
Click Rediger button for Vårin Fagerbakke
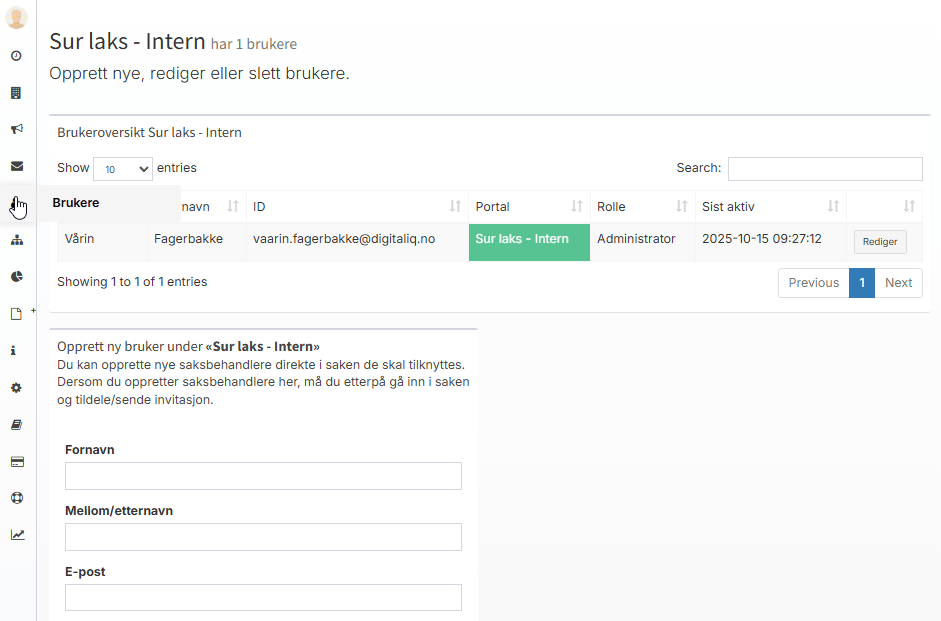click(880, 242)
